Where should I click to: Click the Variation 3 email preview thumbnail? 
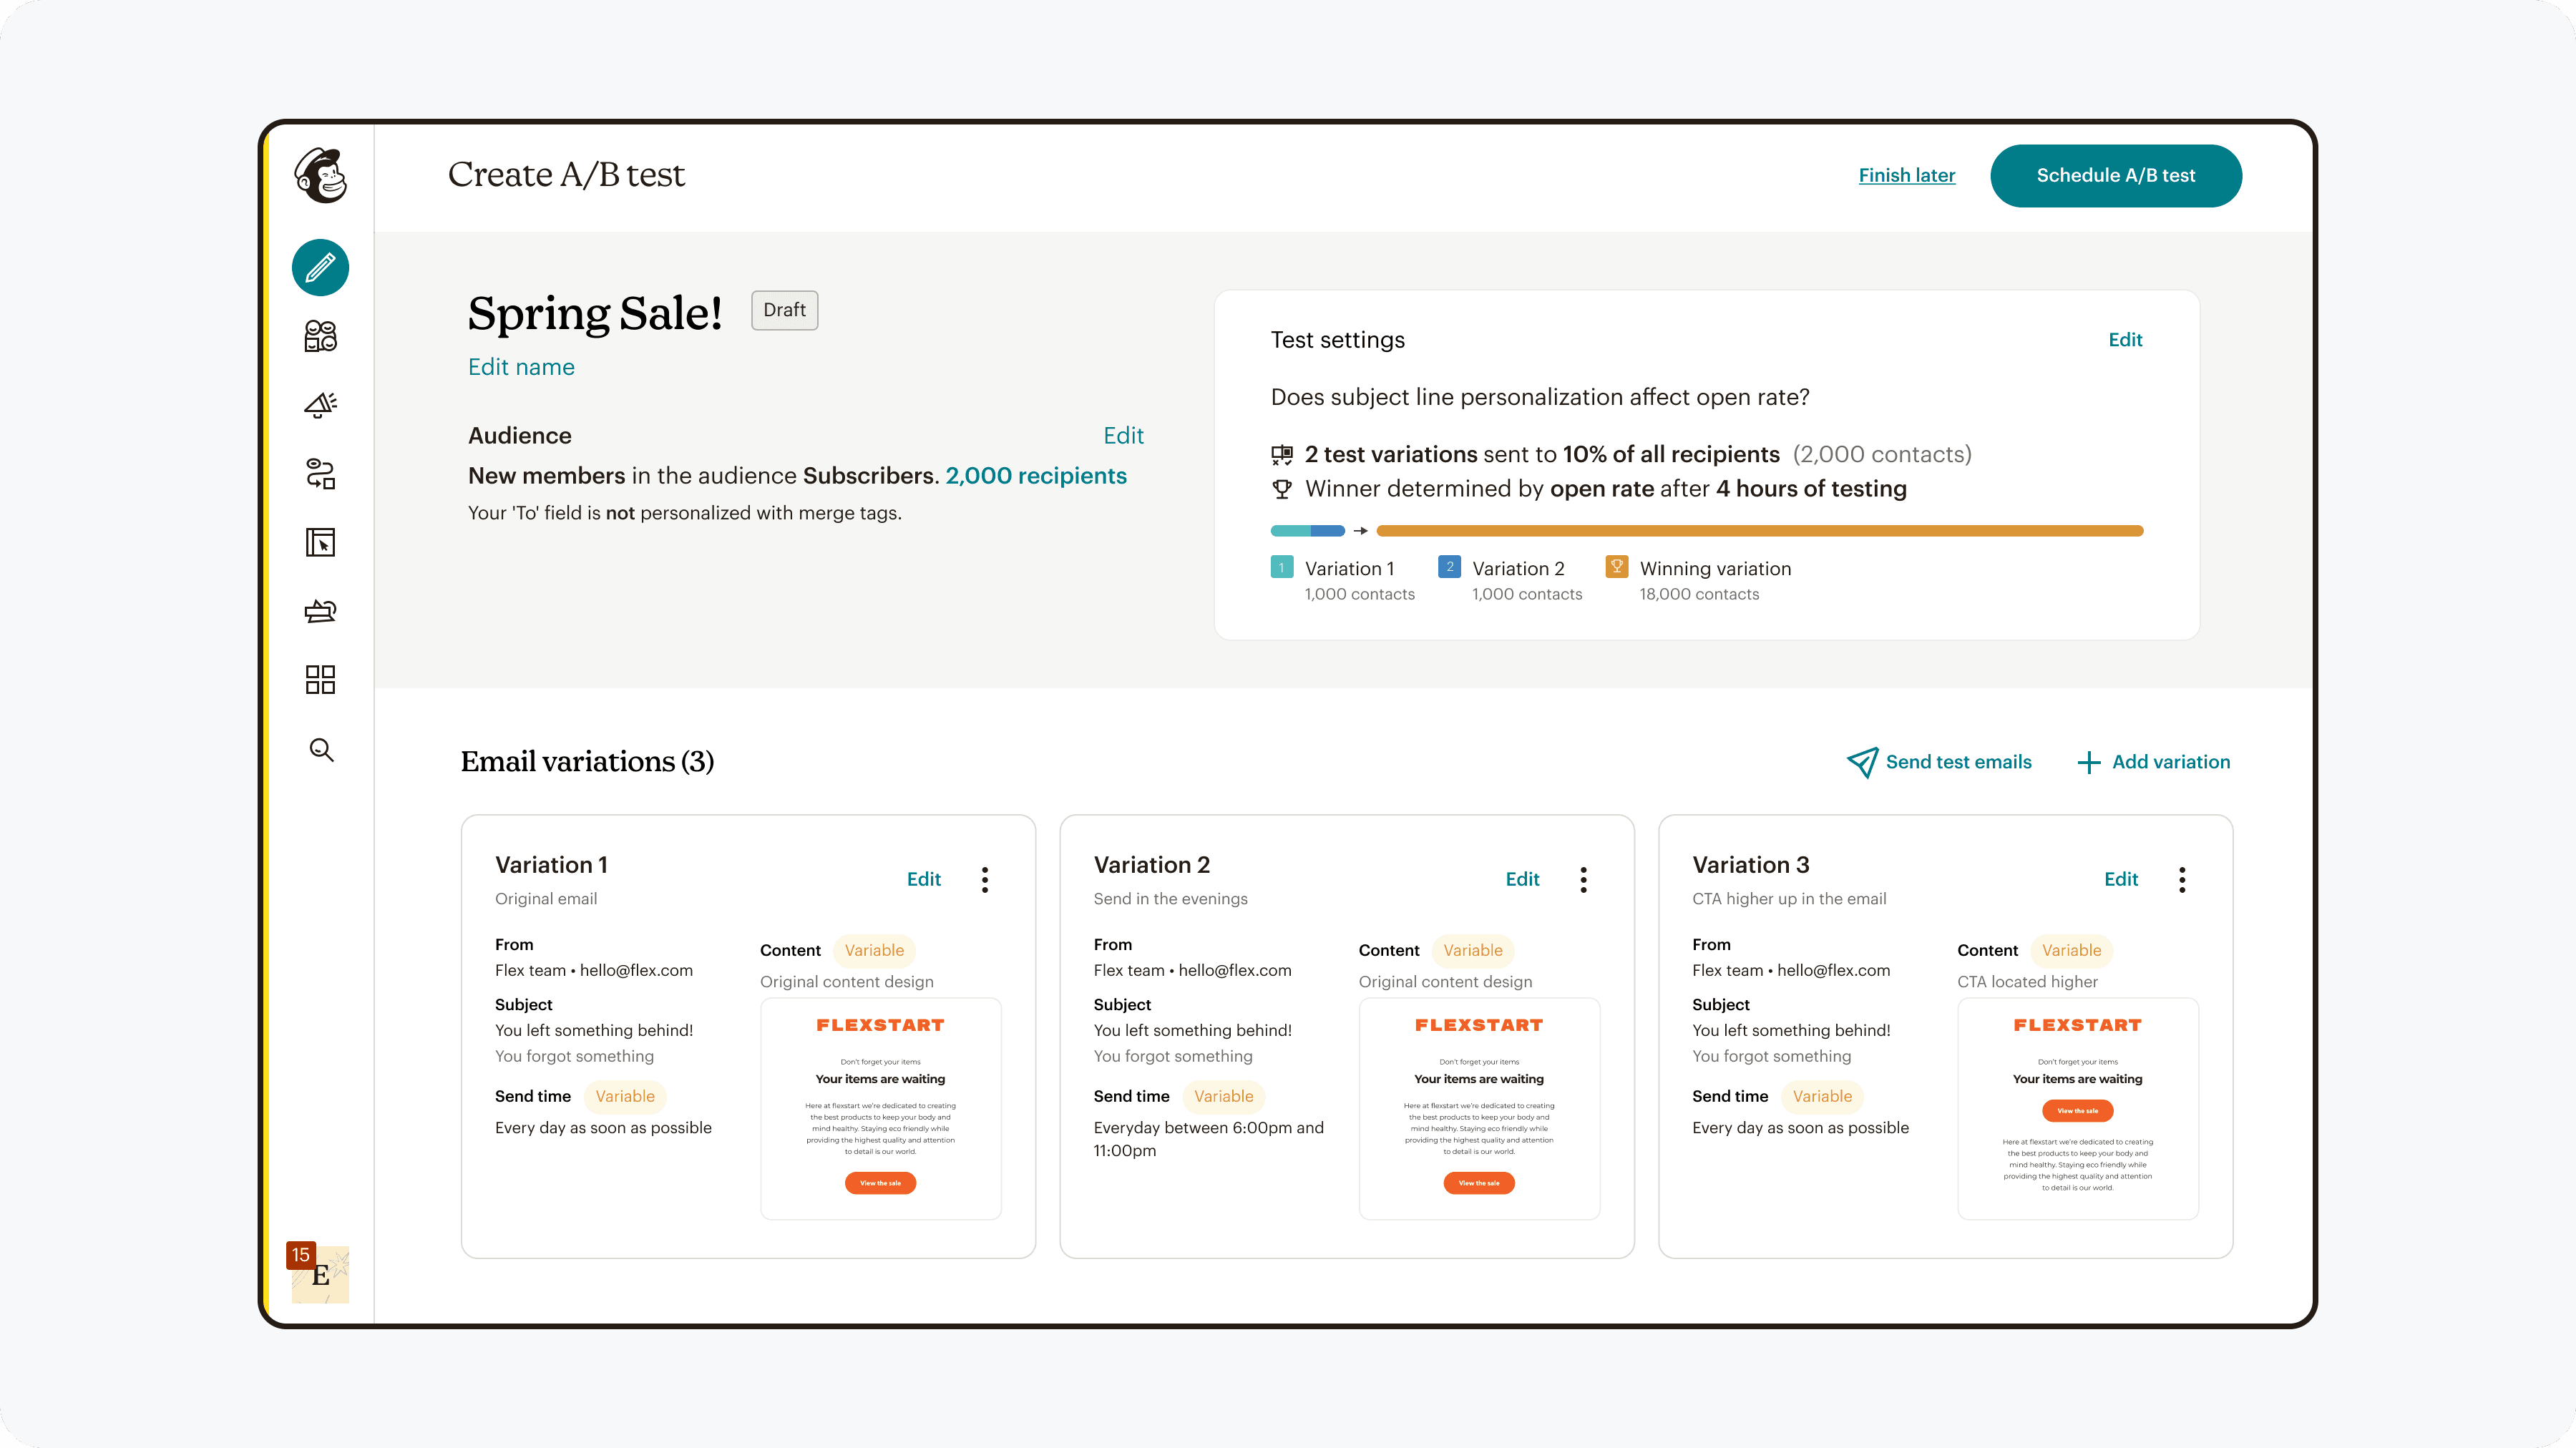[2077, 1108]
